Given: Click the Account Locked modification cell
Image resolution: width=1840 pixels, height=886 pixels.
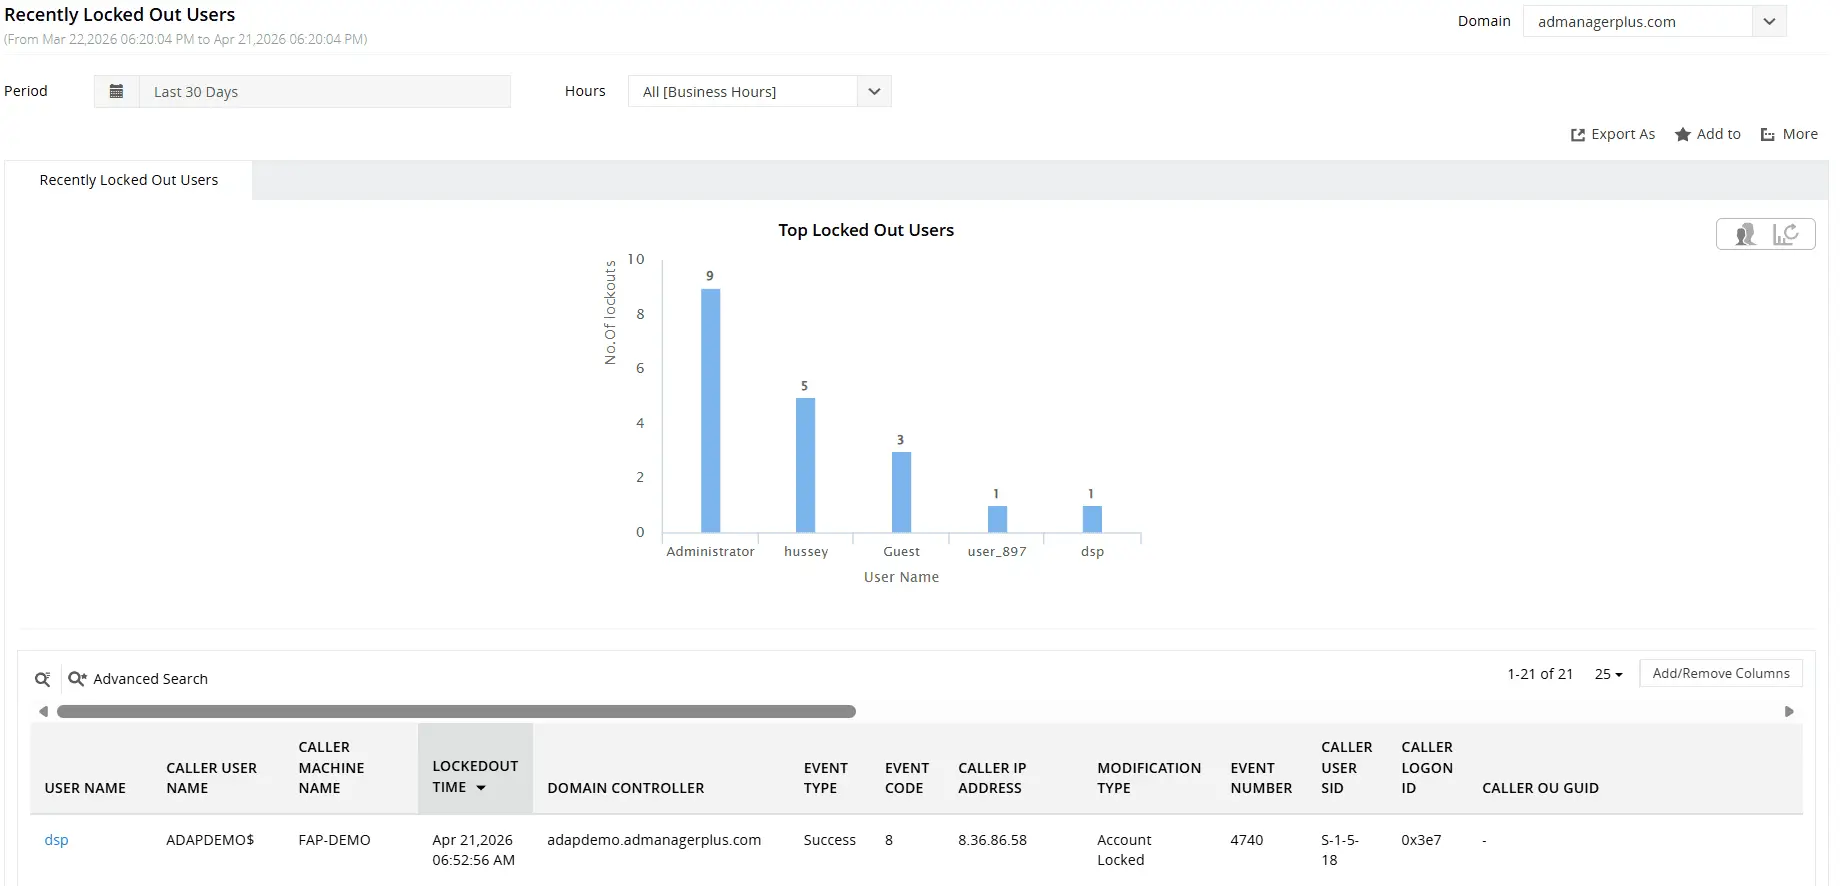Looking at the screenshot, I should click(1124, 850).
